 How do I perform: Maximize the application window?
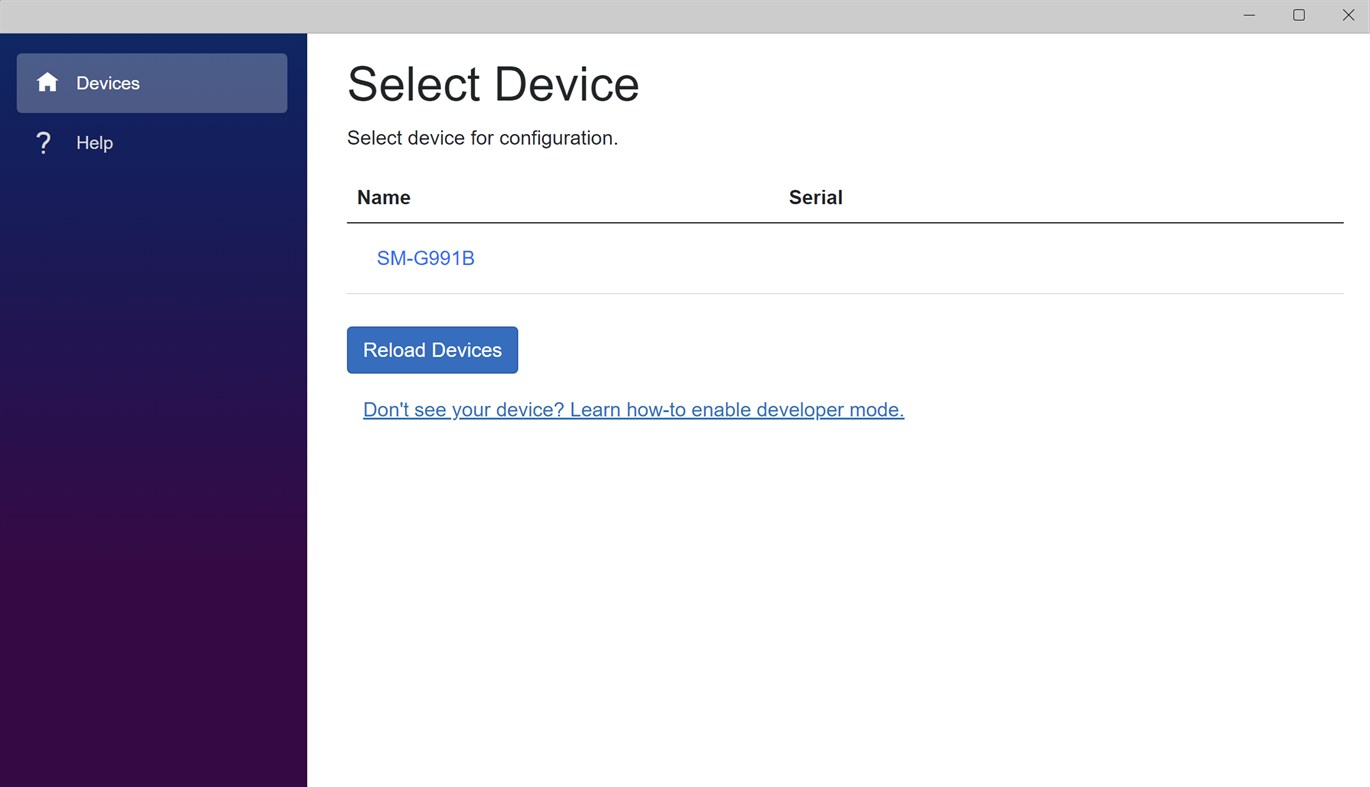(1298, 15)
